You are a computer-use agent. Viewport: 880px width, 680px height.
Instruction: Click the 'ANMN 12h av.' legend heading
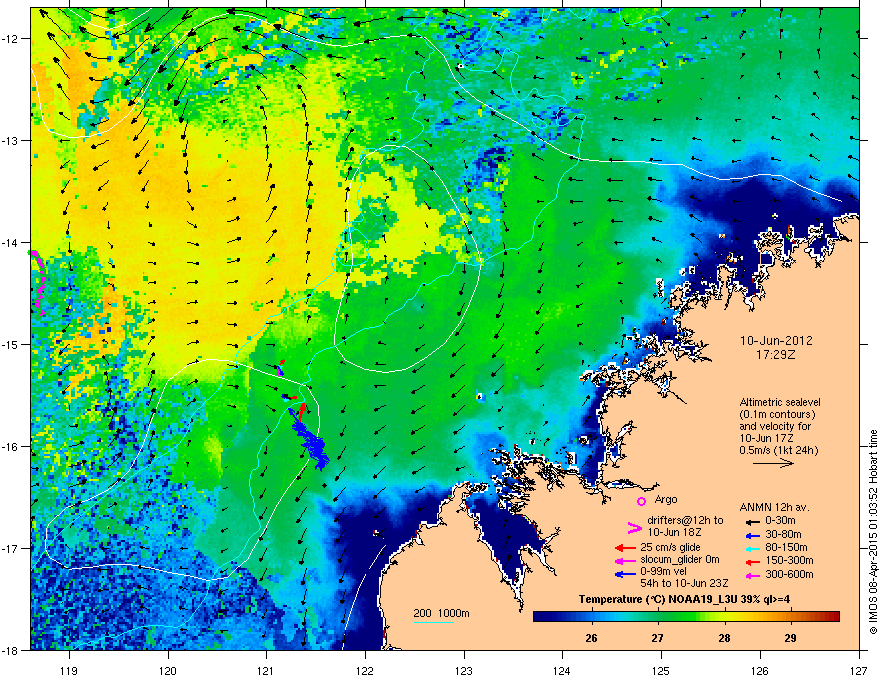(774, 508)
